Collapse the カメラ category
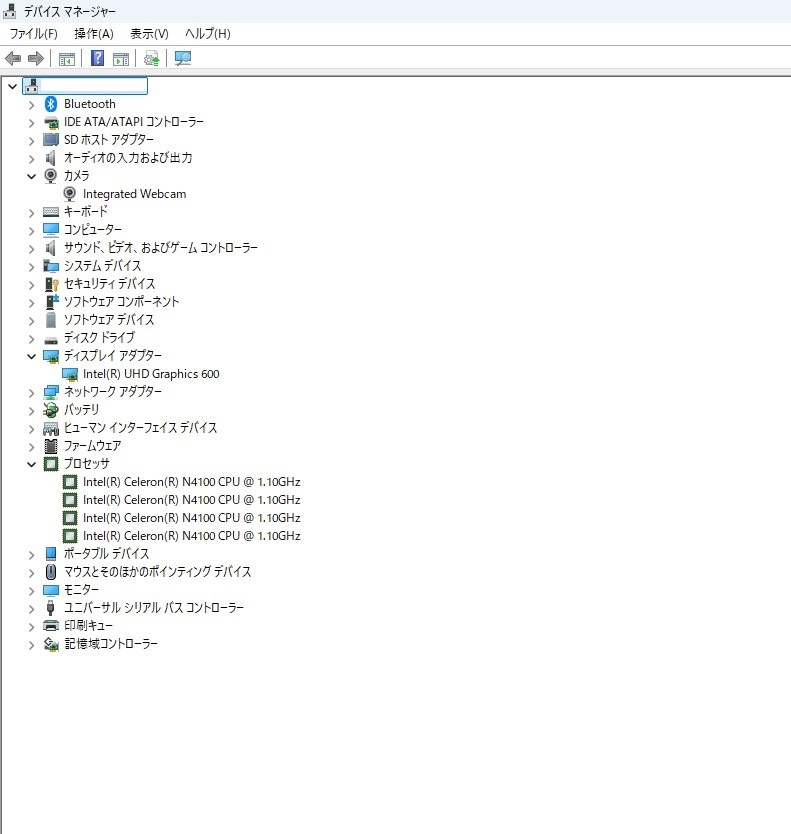 (x=31, y=176)
